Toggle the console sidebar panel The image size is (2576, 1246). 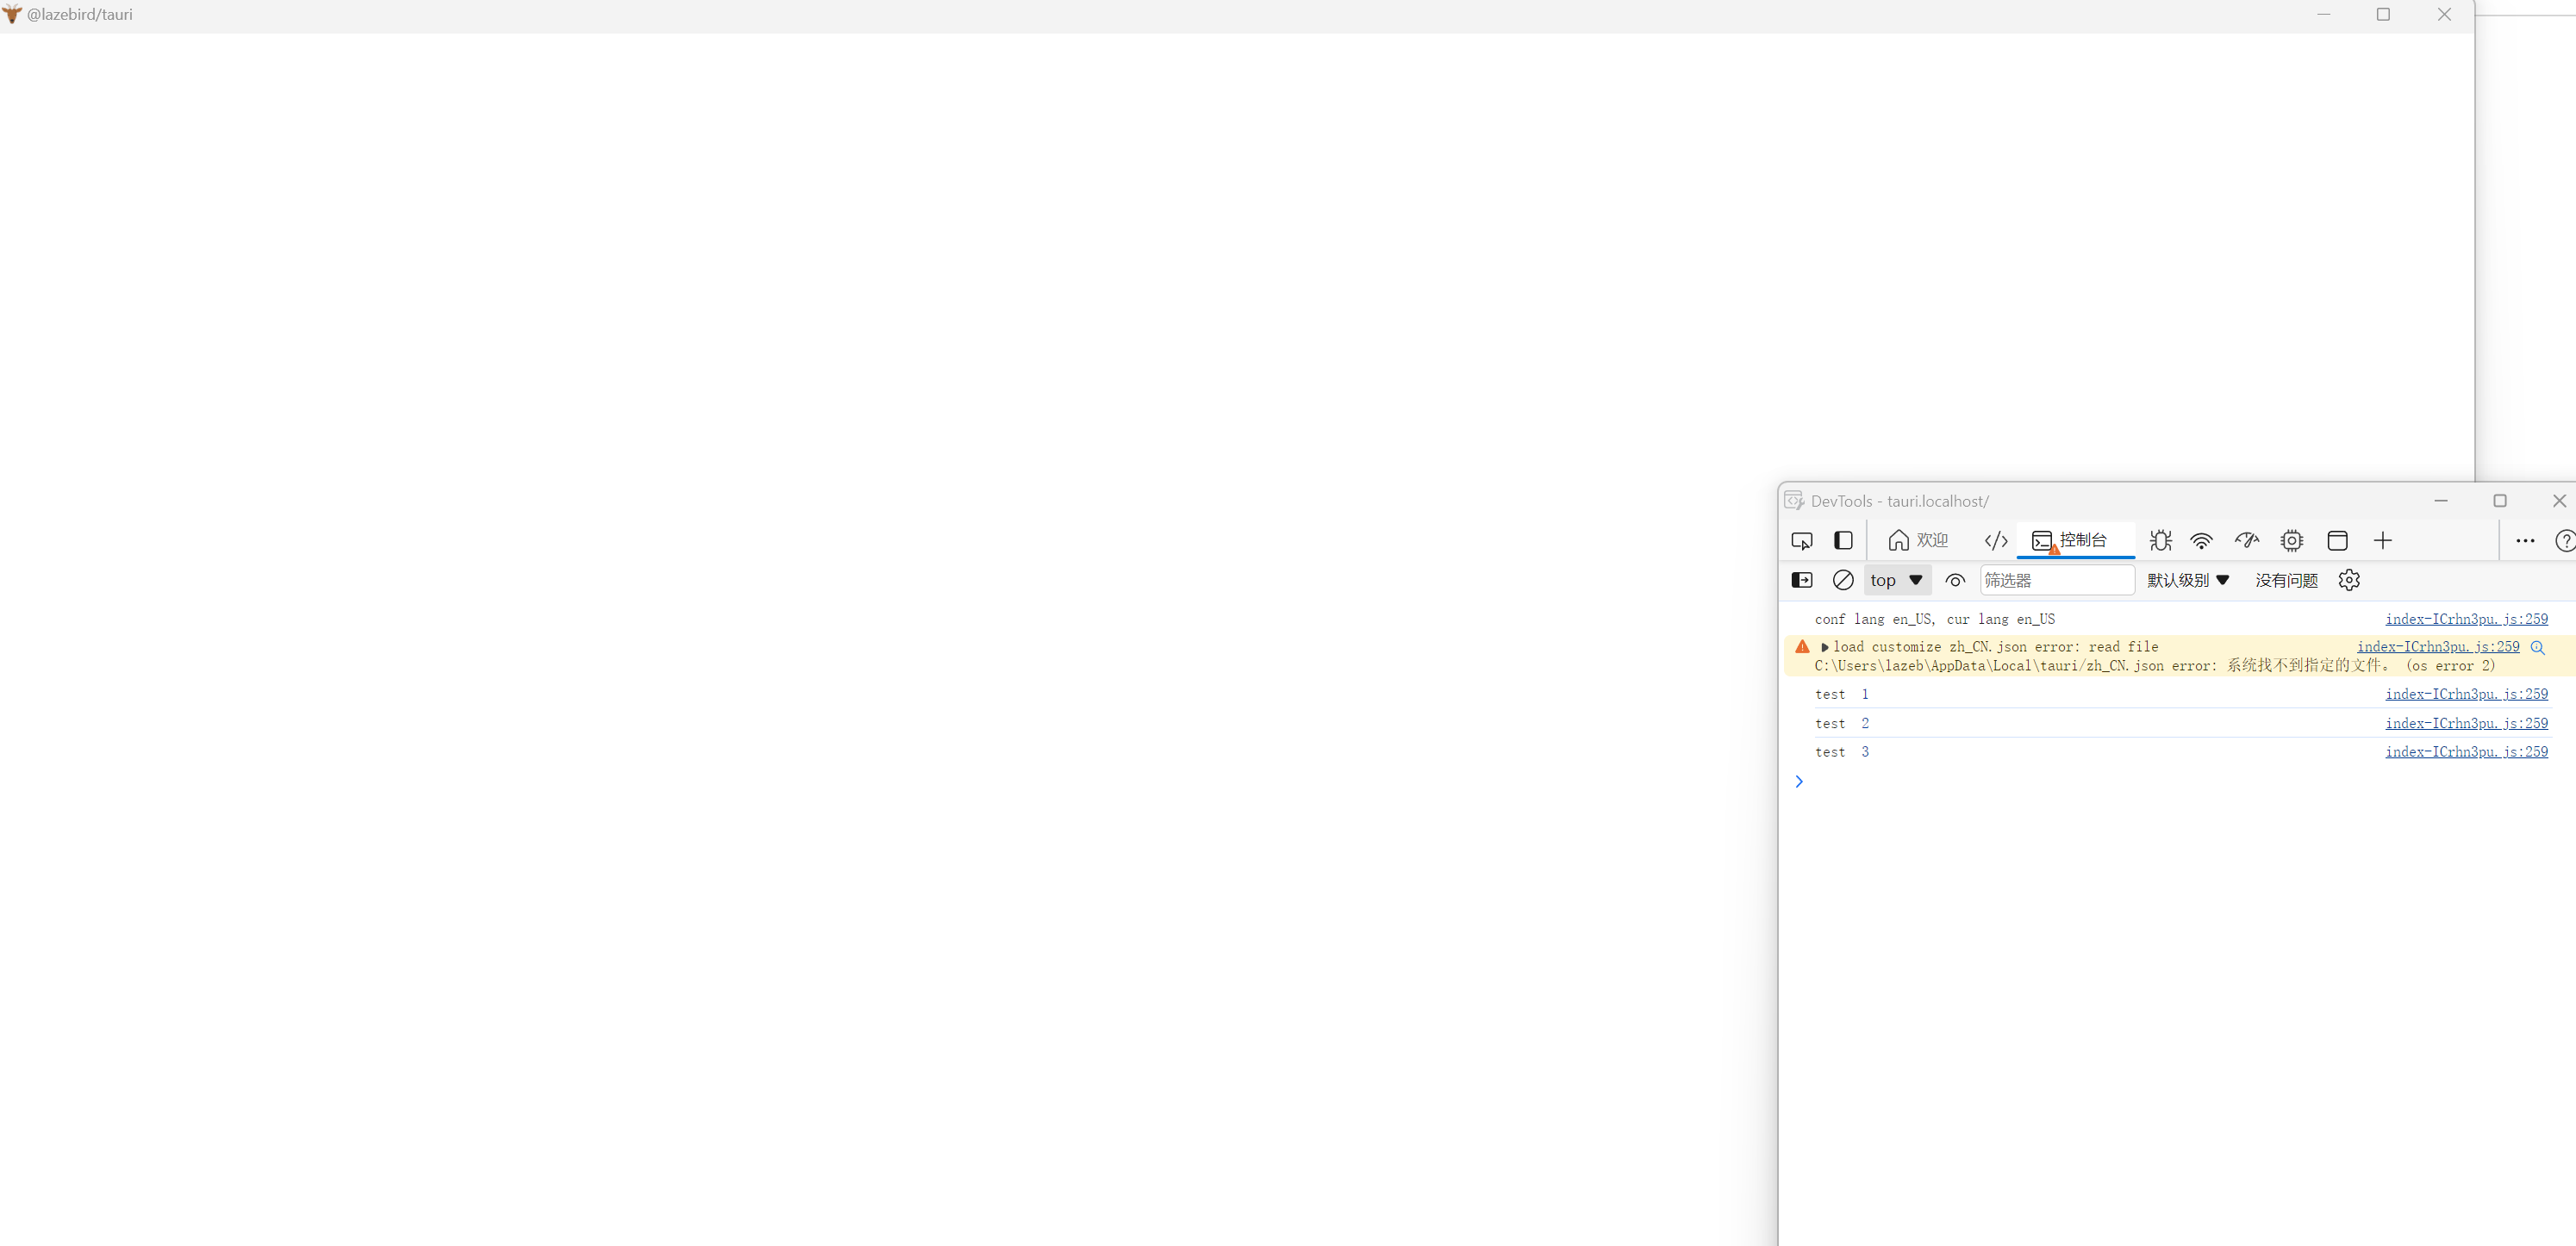1801,580
